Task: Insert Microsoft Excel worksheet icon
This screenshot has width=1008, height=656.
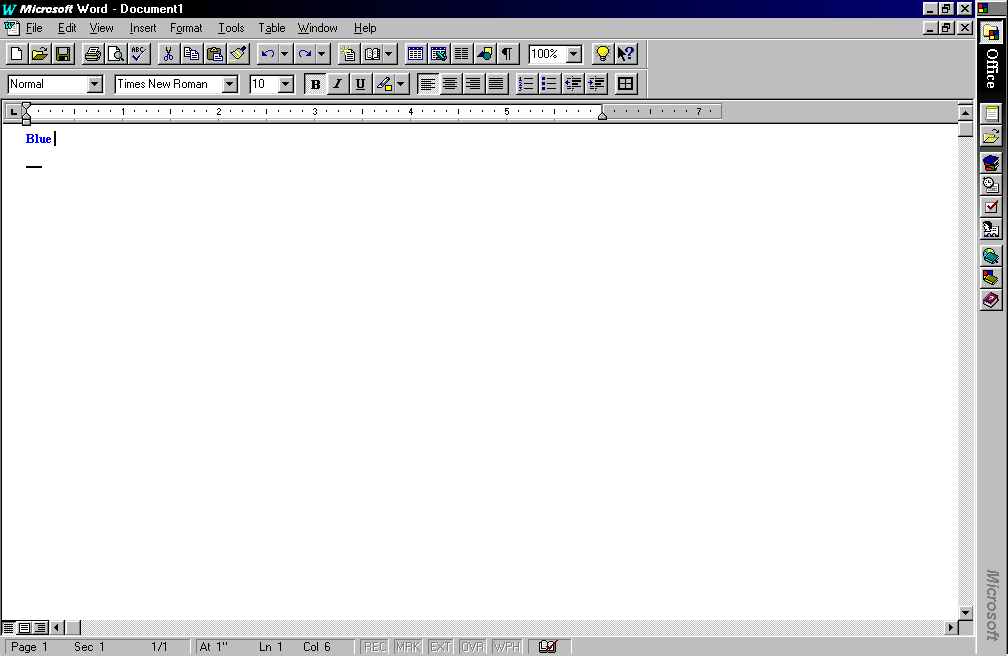Action: [438, 54]
